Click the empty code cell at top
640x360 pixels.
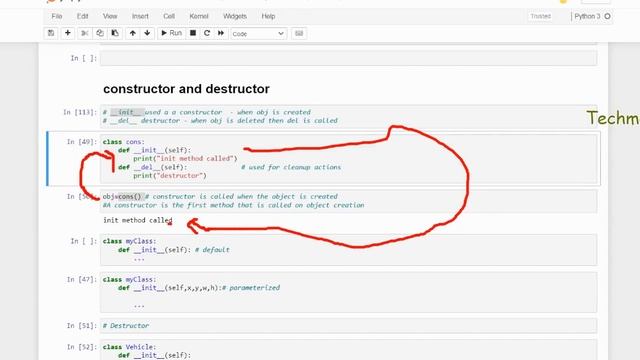point(349,58)
